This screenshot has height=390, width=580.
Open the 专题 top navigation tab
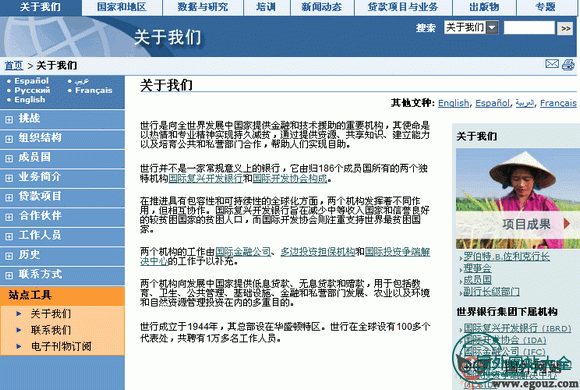coord(546,7)
